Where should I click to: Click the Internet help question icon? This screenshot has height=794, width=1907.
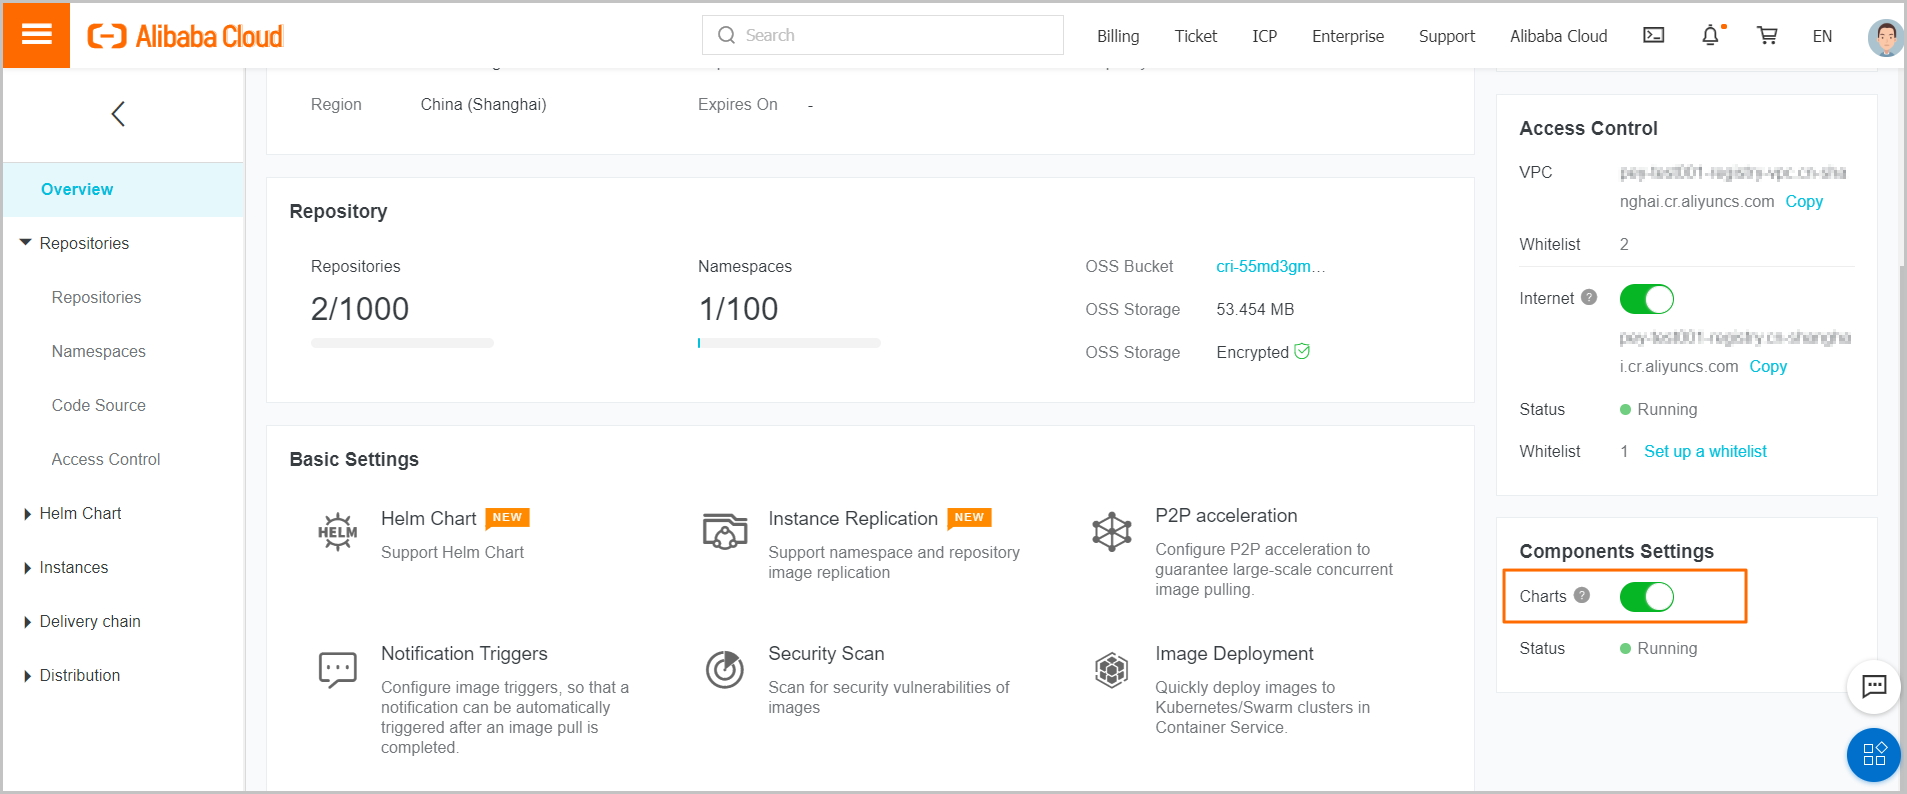click(1589, 297)
